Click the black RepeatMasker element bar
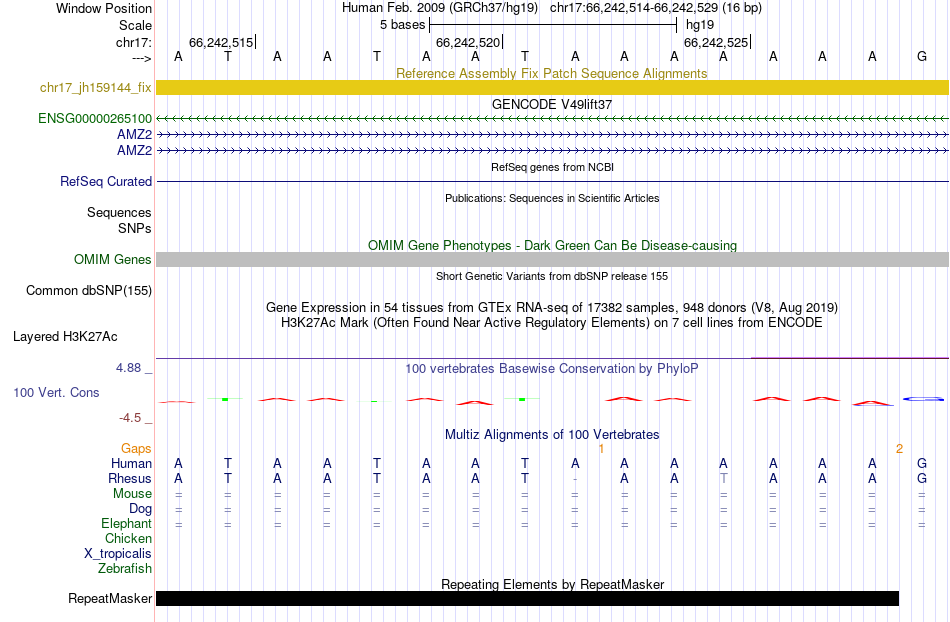950x622 pixels. coord(527,598)
